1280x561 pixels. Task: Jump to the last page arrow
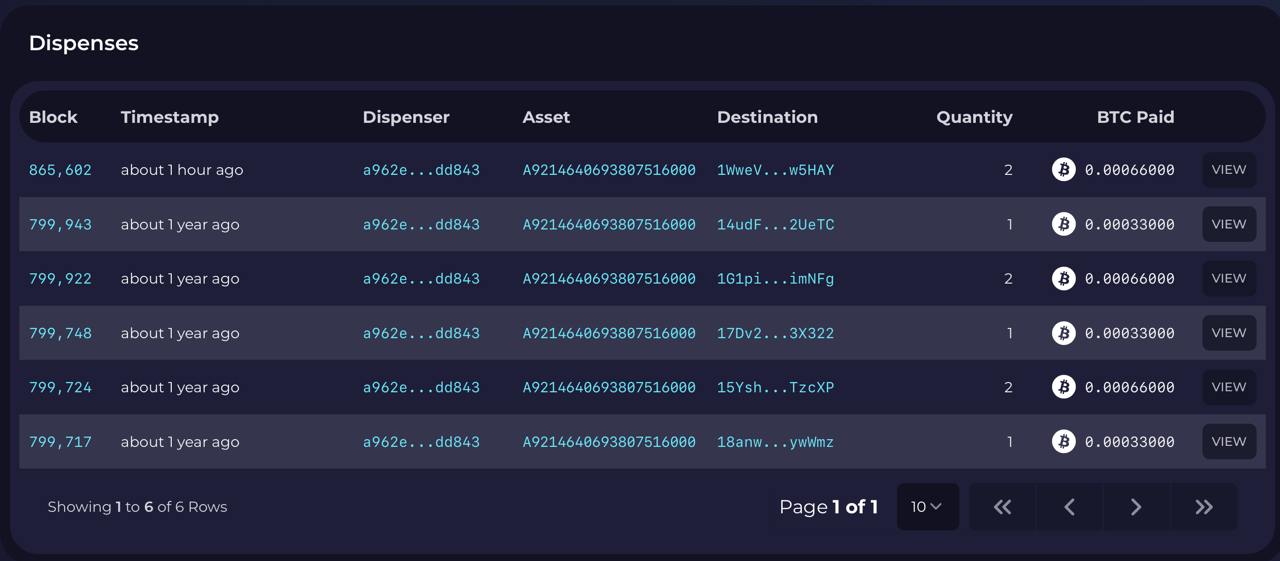click(1204, 507)
